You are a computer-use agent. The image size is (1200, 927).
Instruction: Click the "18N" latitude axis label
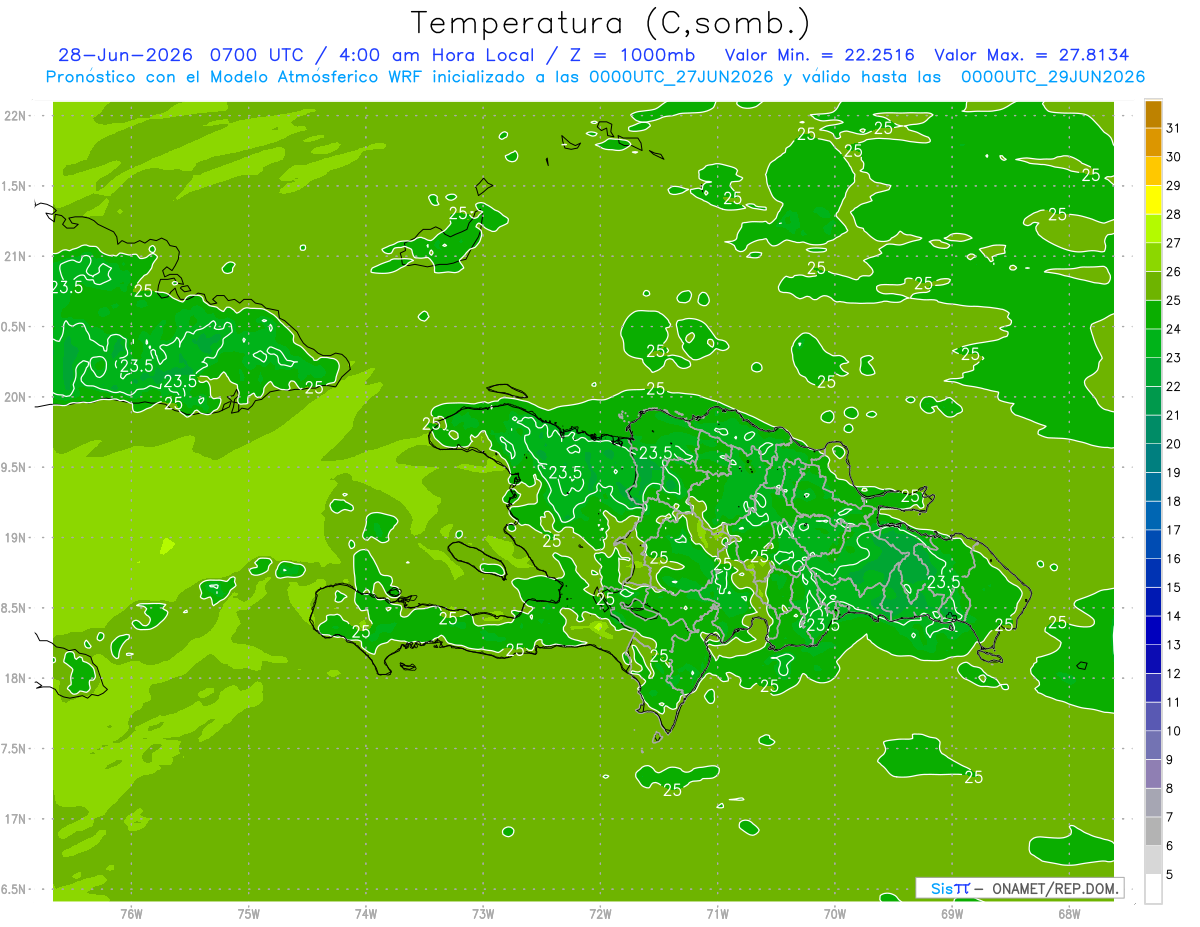[15, 678]
